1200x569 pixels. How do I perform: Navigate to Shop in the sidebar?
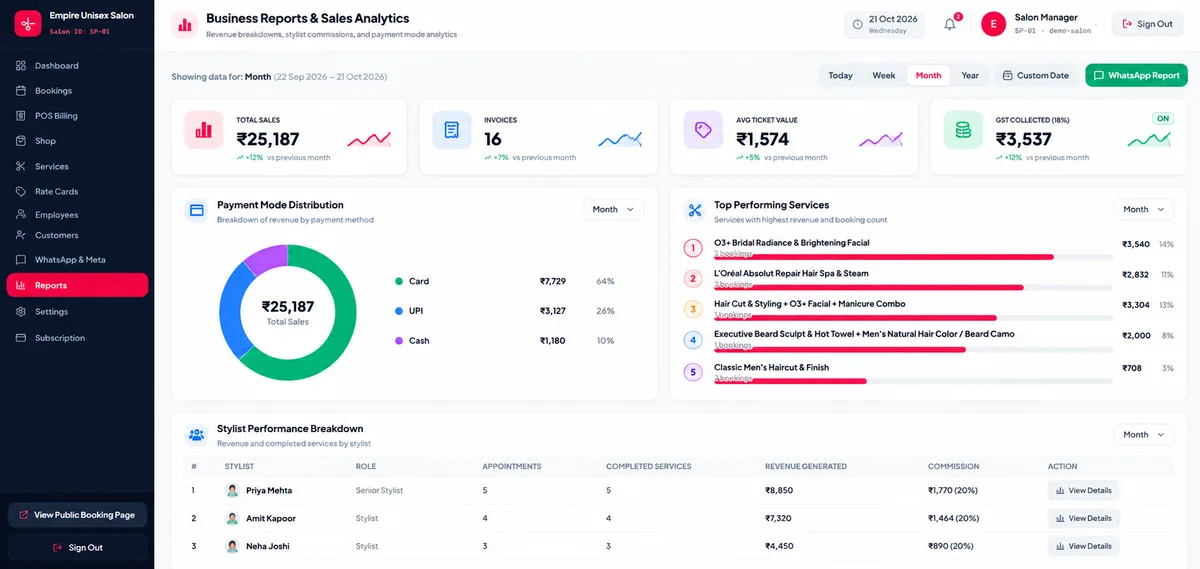pos(77,141)
